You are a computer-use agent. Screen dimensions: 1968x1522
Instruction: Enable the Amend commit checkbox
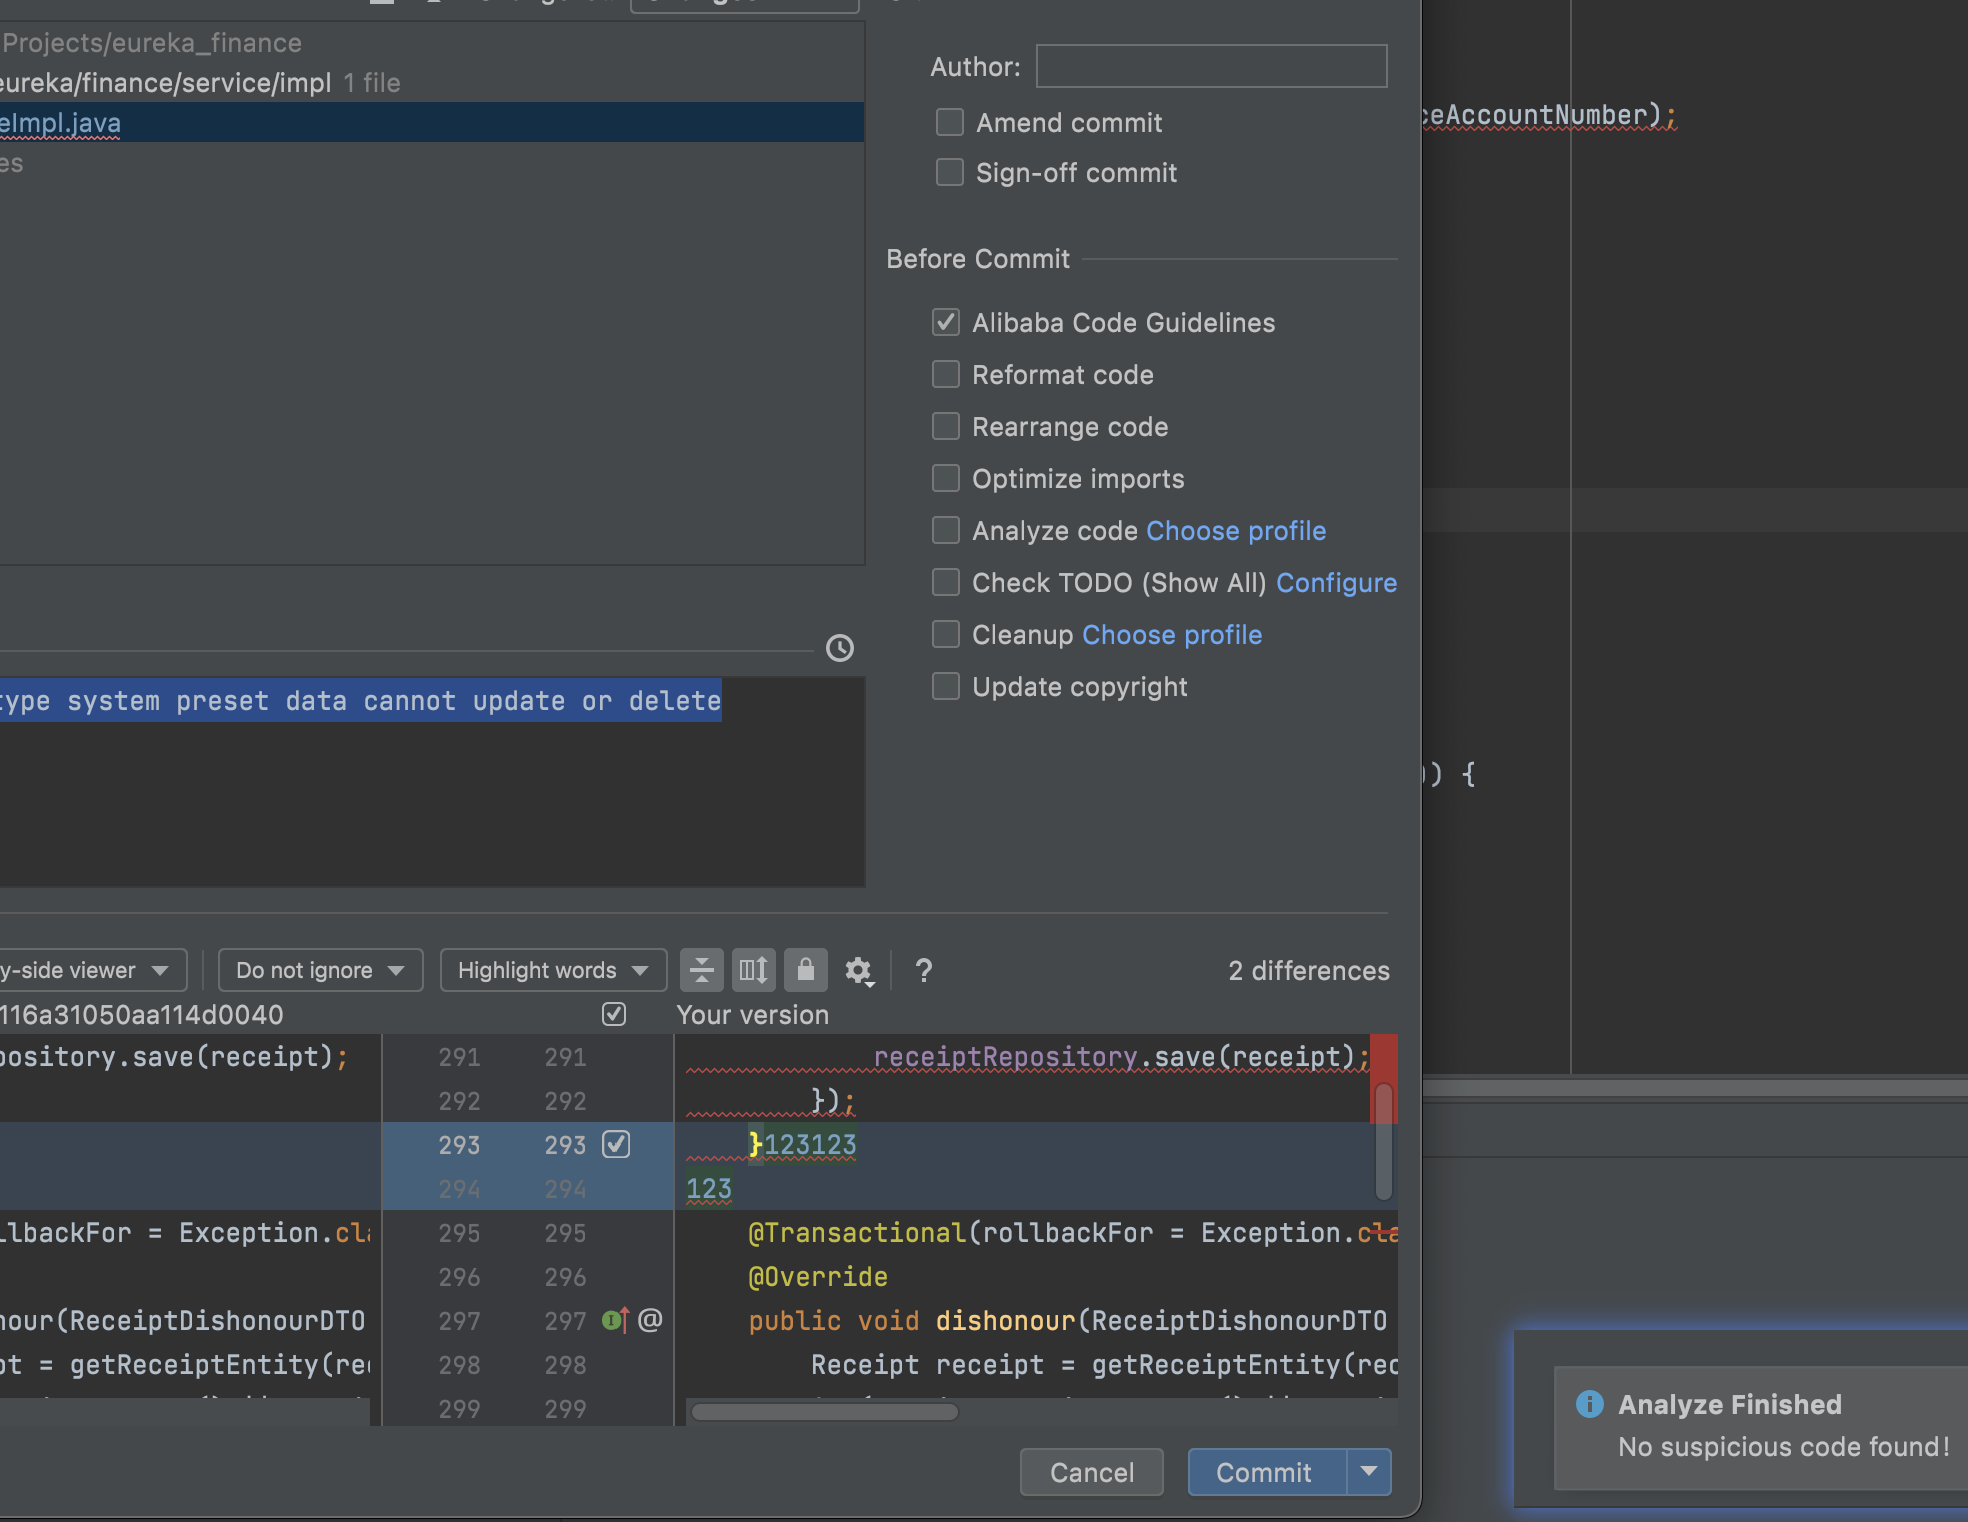948,122
